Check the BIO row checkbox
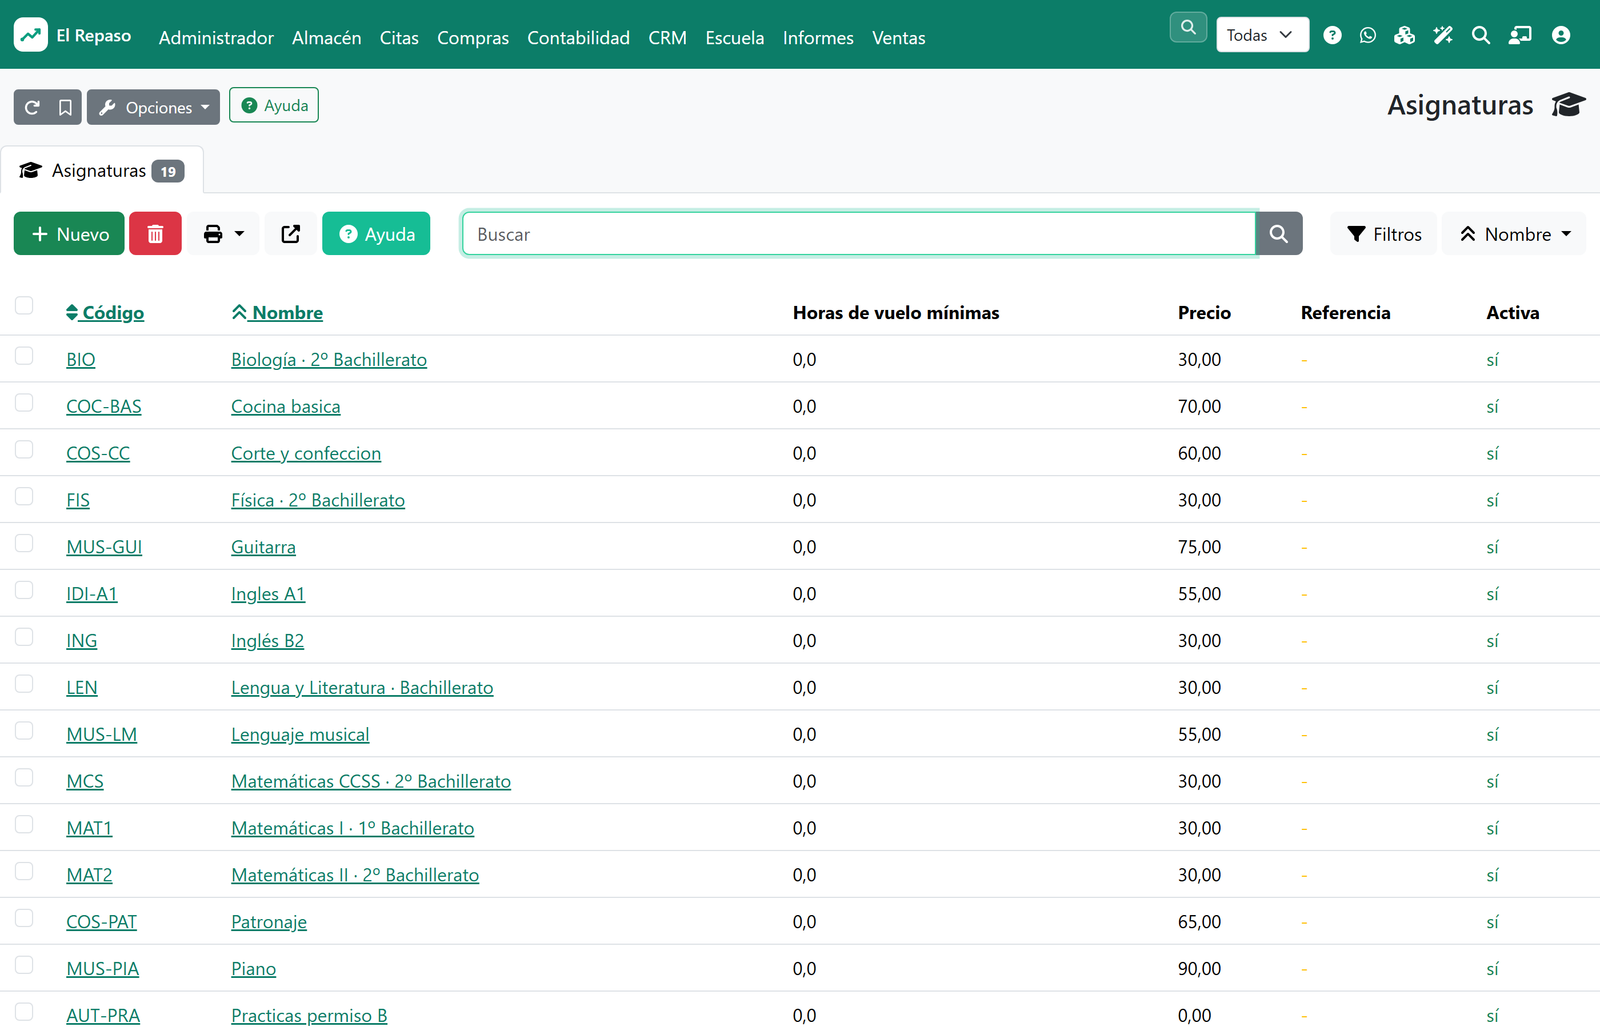This screenshot has width=1600, height=1029. (x=24, y=356)
